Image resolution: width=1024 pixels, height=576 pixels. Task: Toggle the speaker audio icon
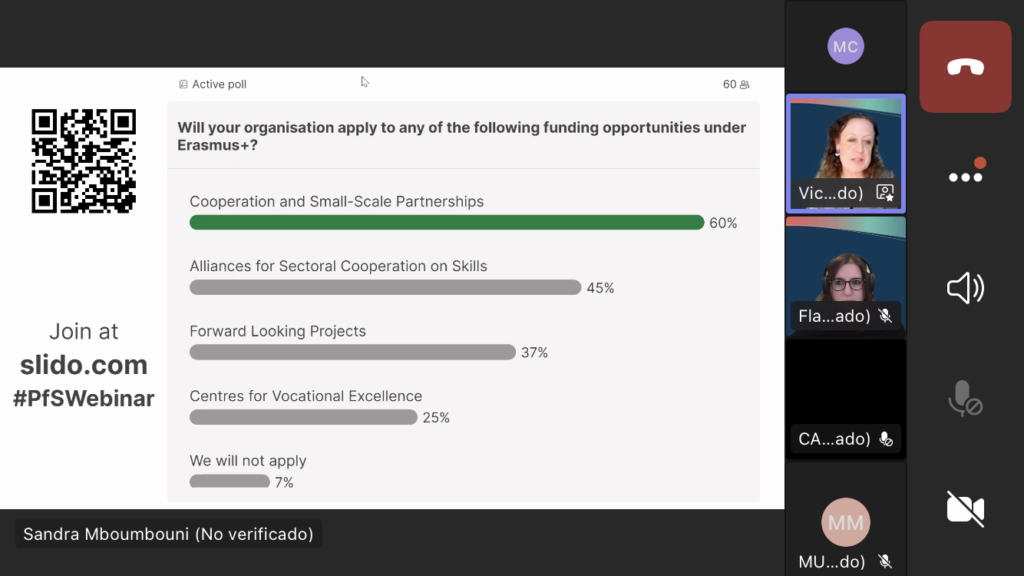coord(965,289)
